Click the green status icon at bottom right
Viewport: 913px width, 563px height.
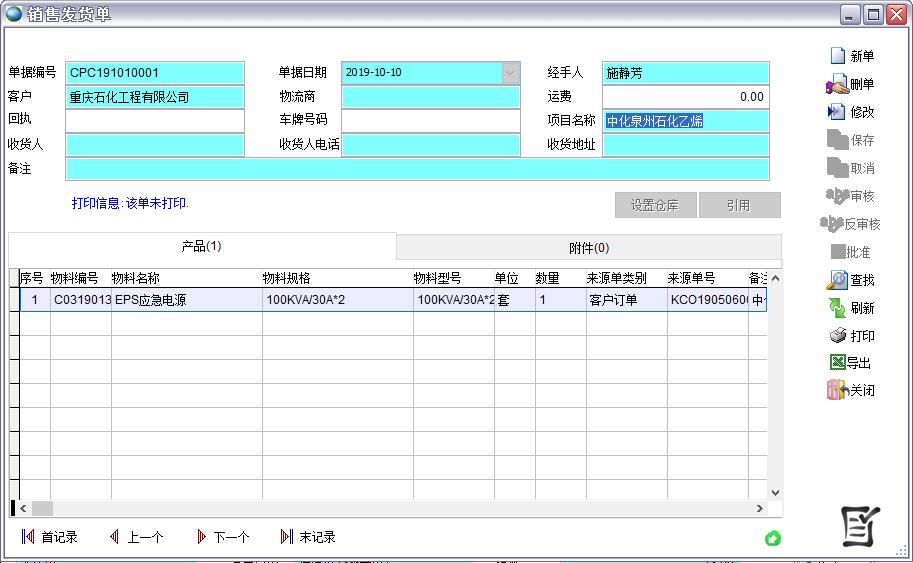coord(773,539)
